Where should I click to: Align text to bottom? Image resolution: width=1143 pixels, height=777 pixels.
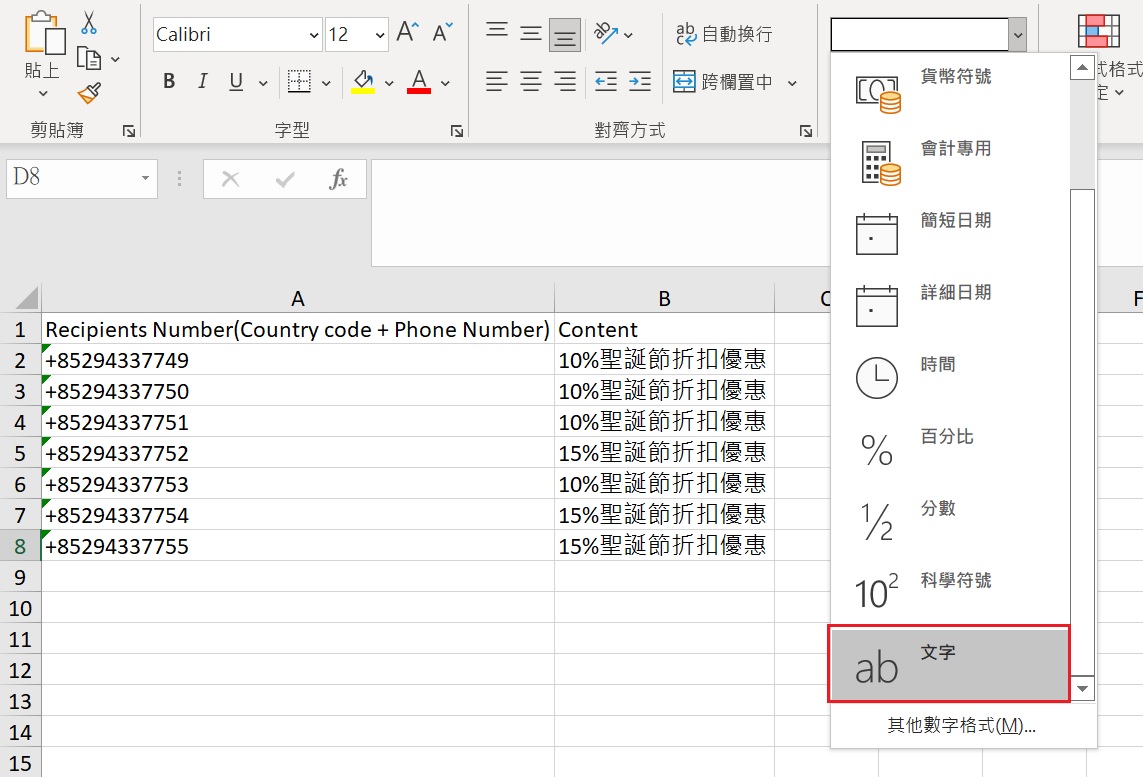point(565,34)
